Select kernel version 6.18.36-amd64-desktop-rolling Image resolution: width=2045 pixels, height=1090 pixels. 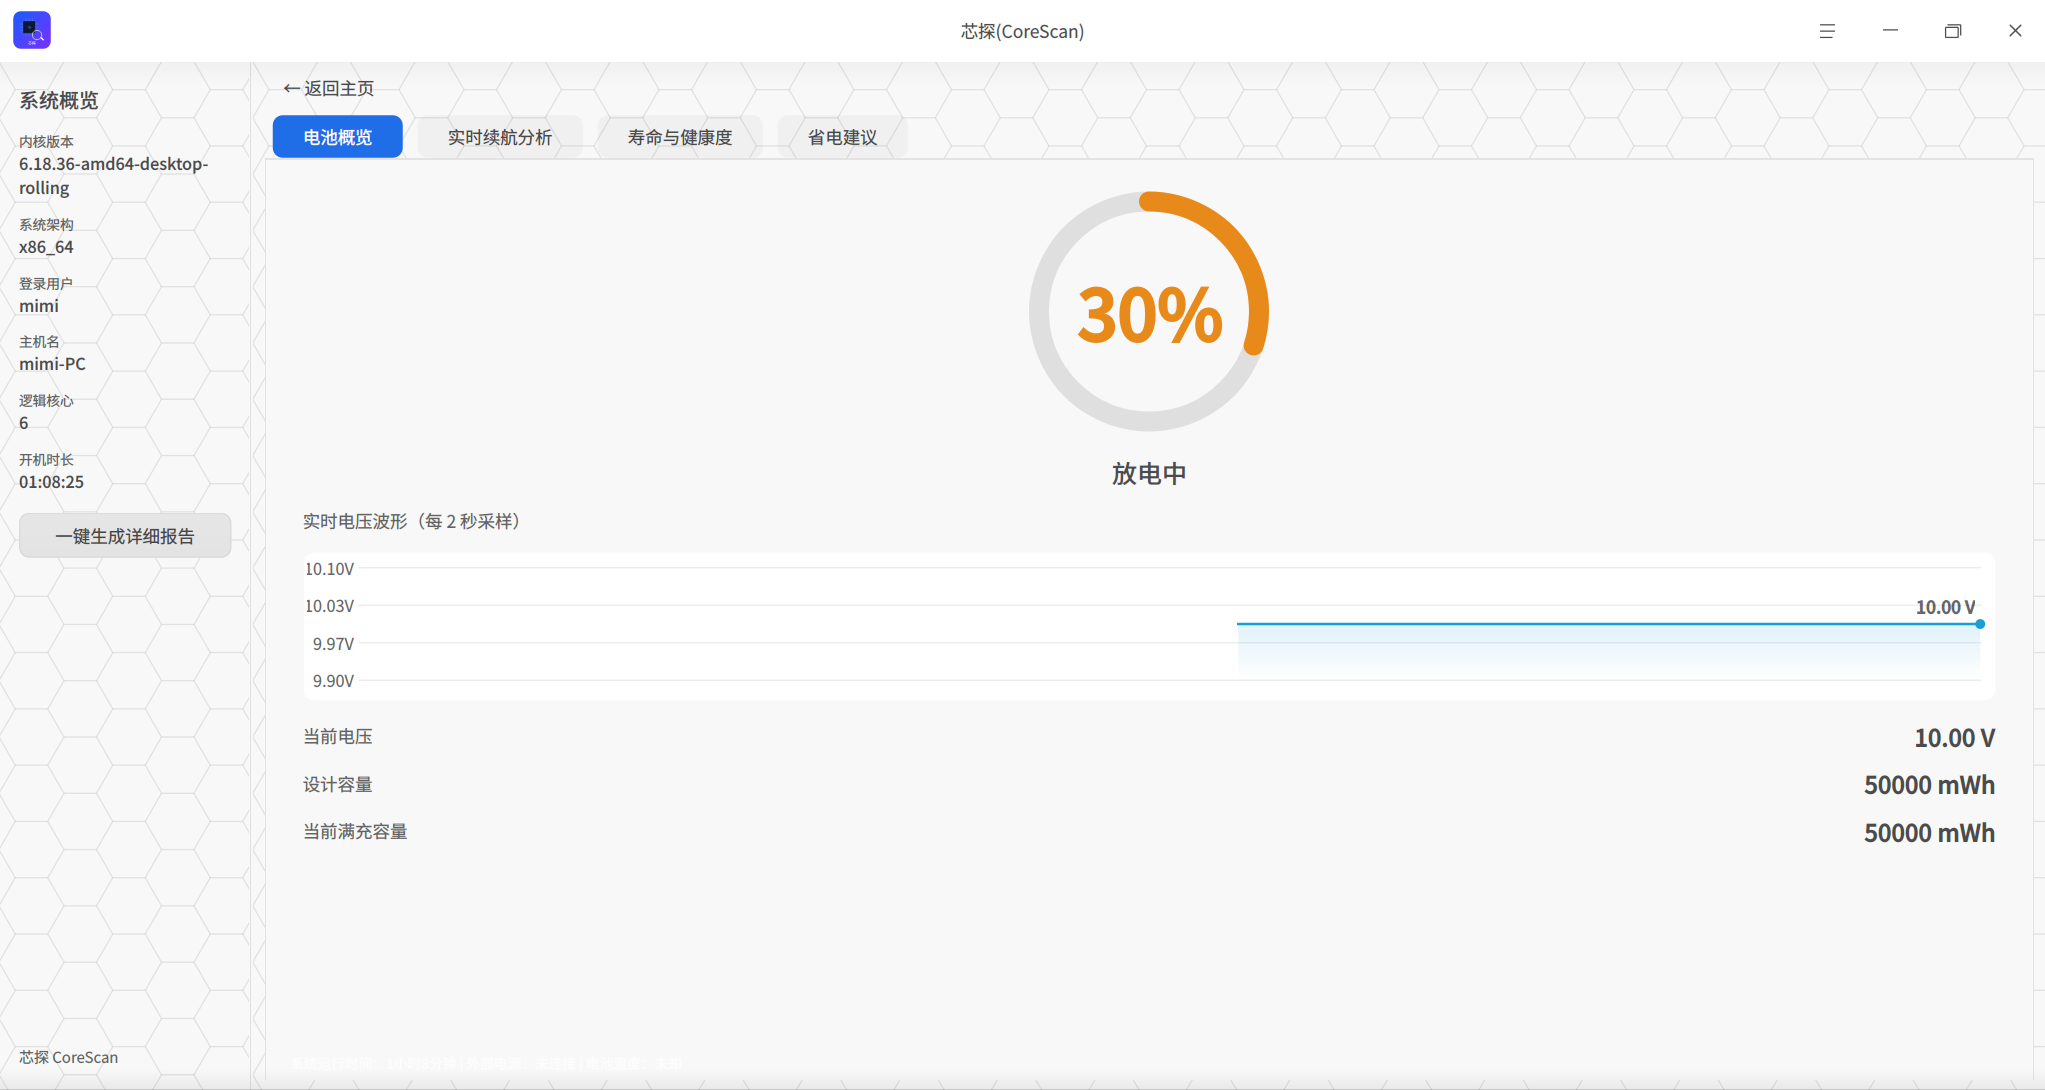click(113, 176)
